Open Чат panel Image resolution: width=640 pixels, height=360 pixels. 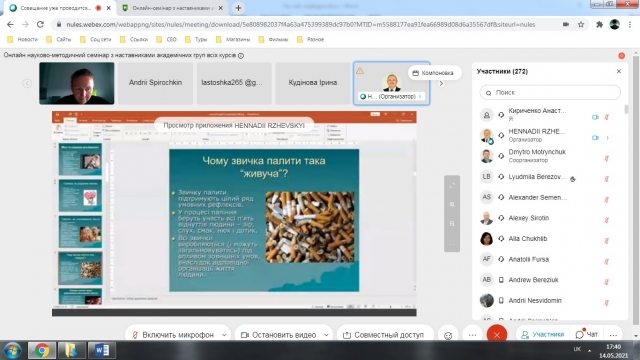coord(587,335)
